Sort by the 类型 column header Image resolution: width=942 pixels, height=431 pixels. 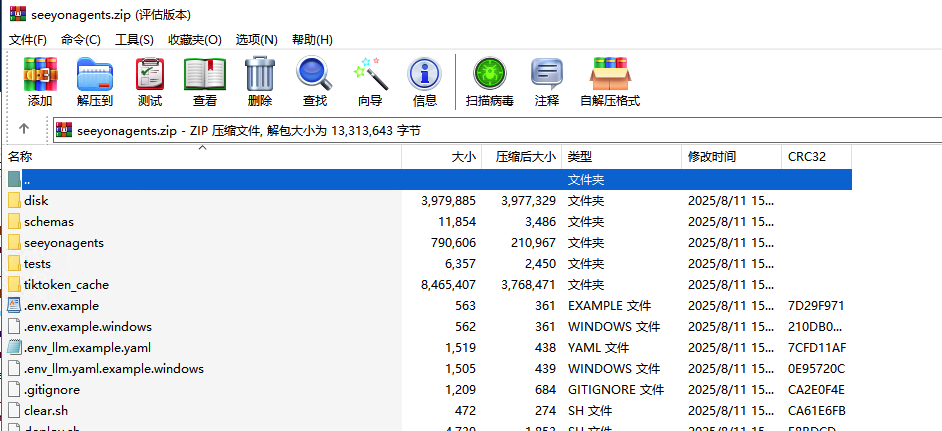click(x=621, y=157)
